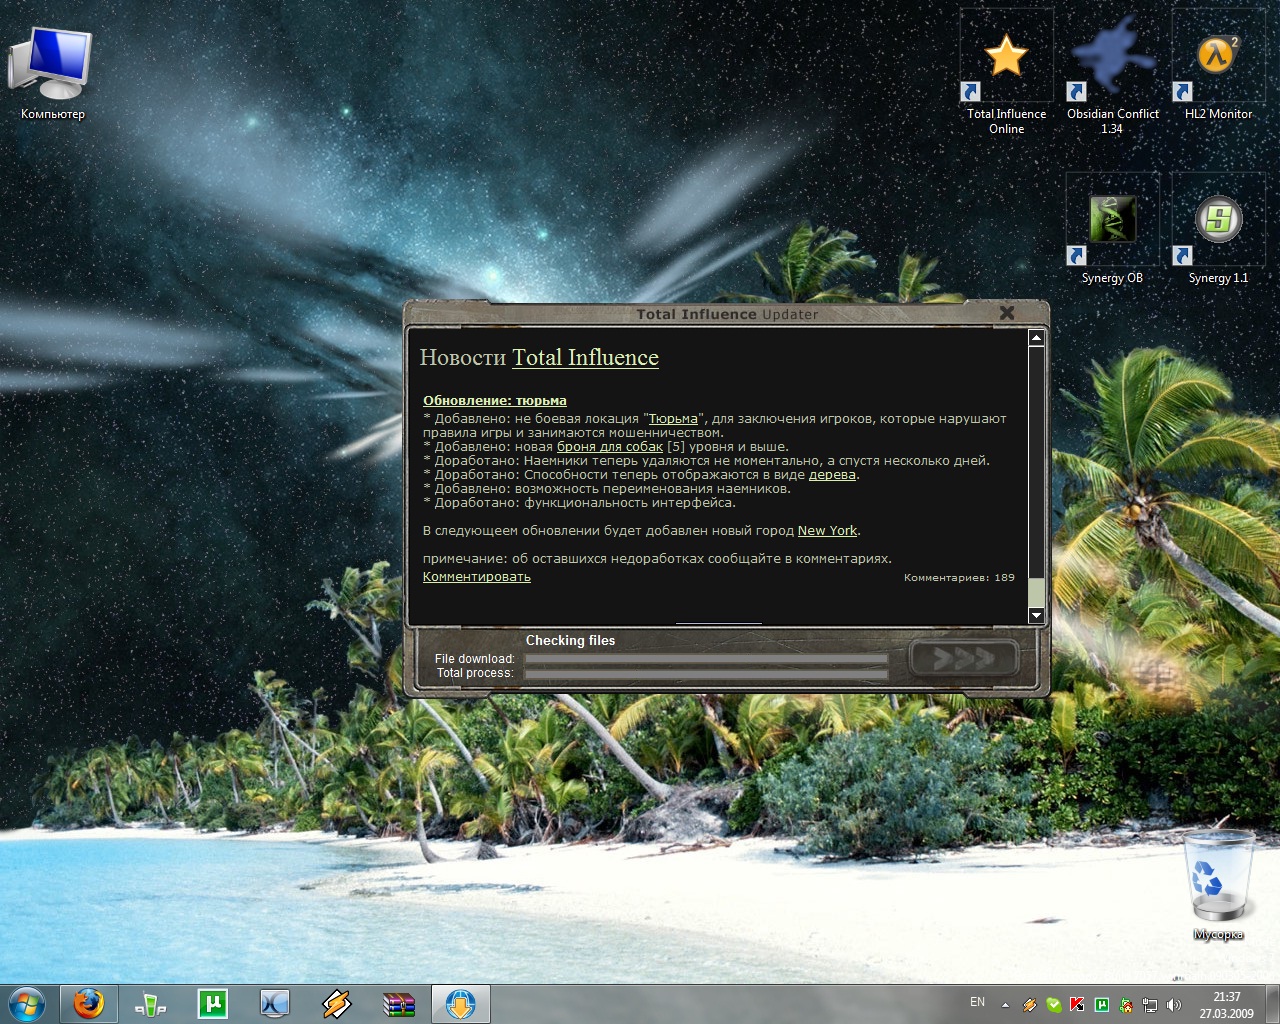1280x1024 pixels.
Task: Click the green checkmark tray icon
Action: coord(1053,1004)
